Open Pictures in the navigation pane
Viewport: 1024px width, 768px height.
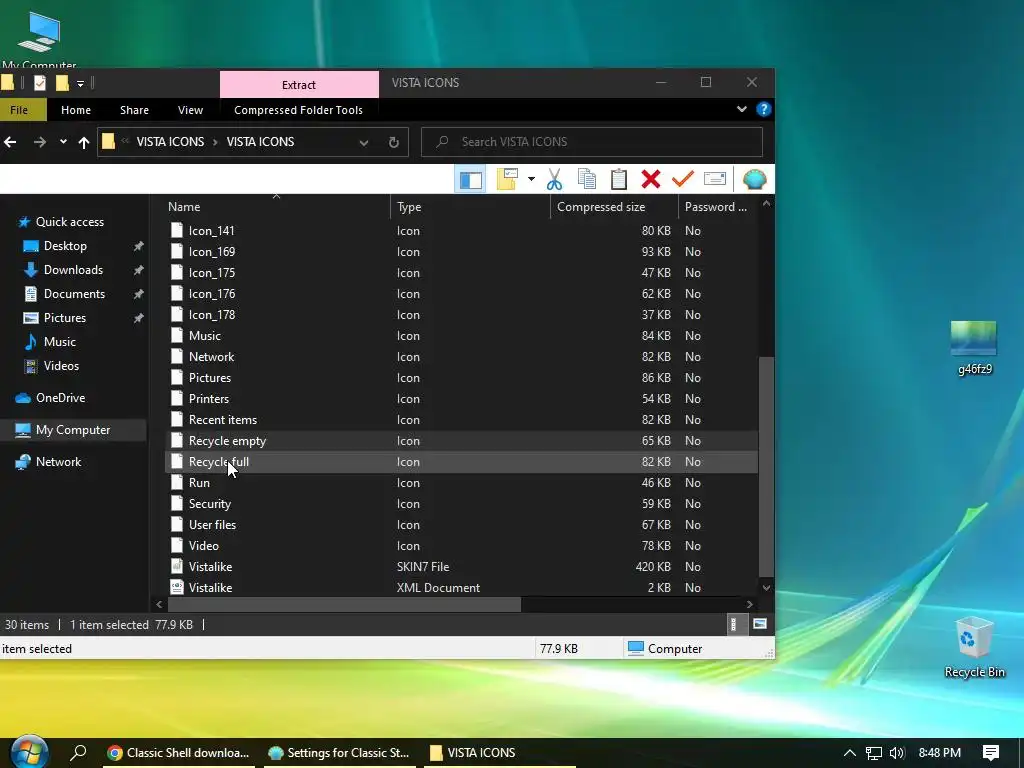click(65, 318)
